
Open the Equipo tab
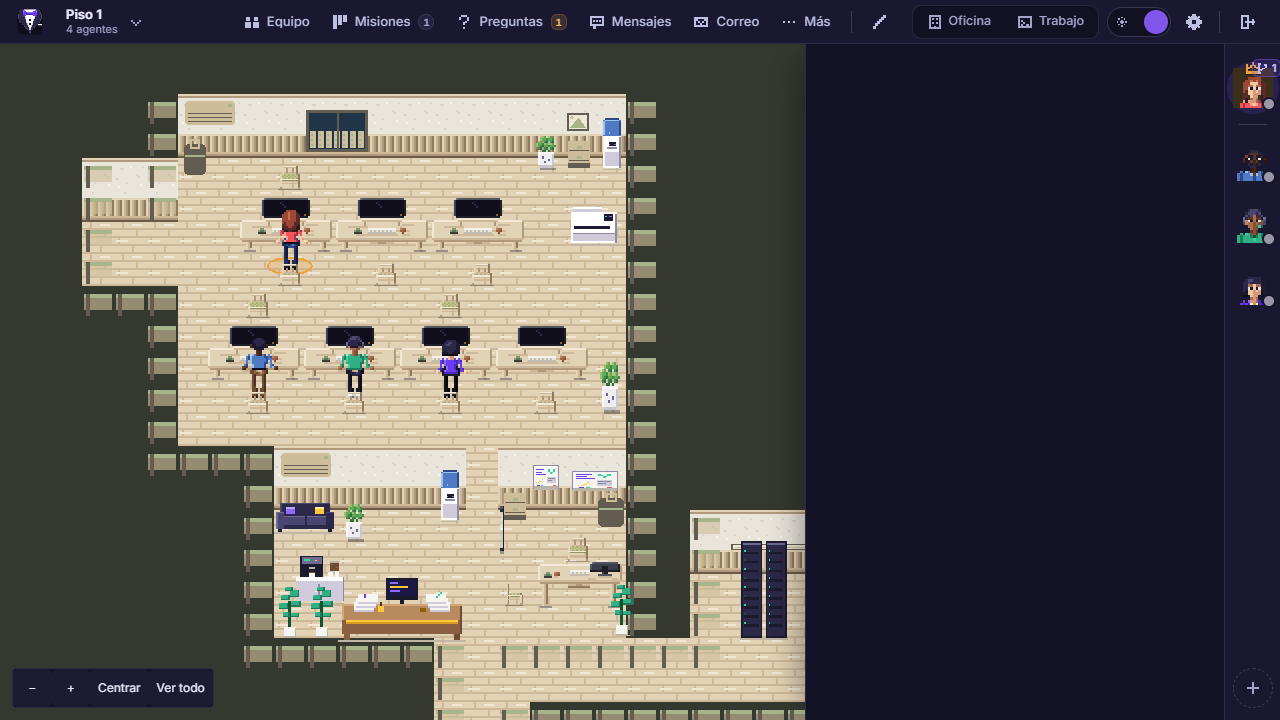tap(277, 22)
